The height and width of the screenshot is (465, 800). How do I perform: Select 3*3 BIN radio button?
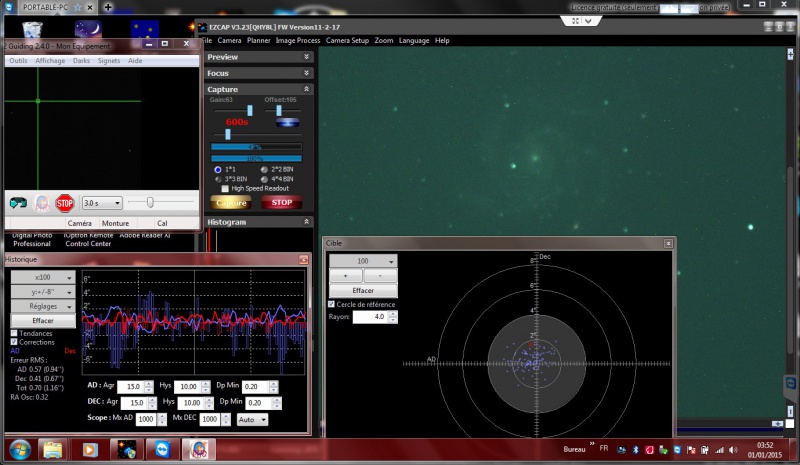pyautogui.click(x=218, y=179)
